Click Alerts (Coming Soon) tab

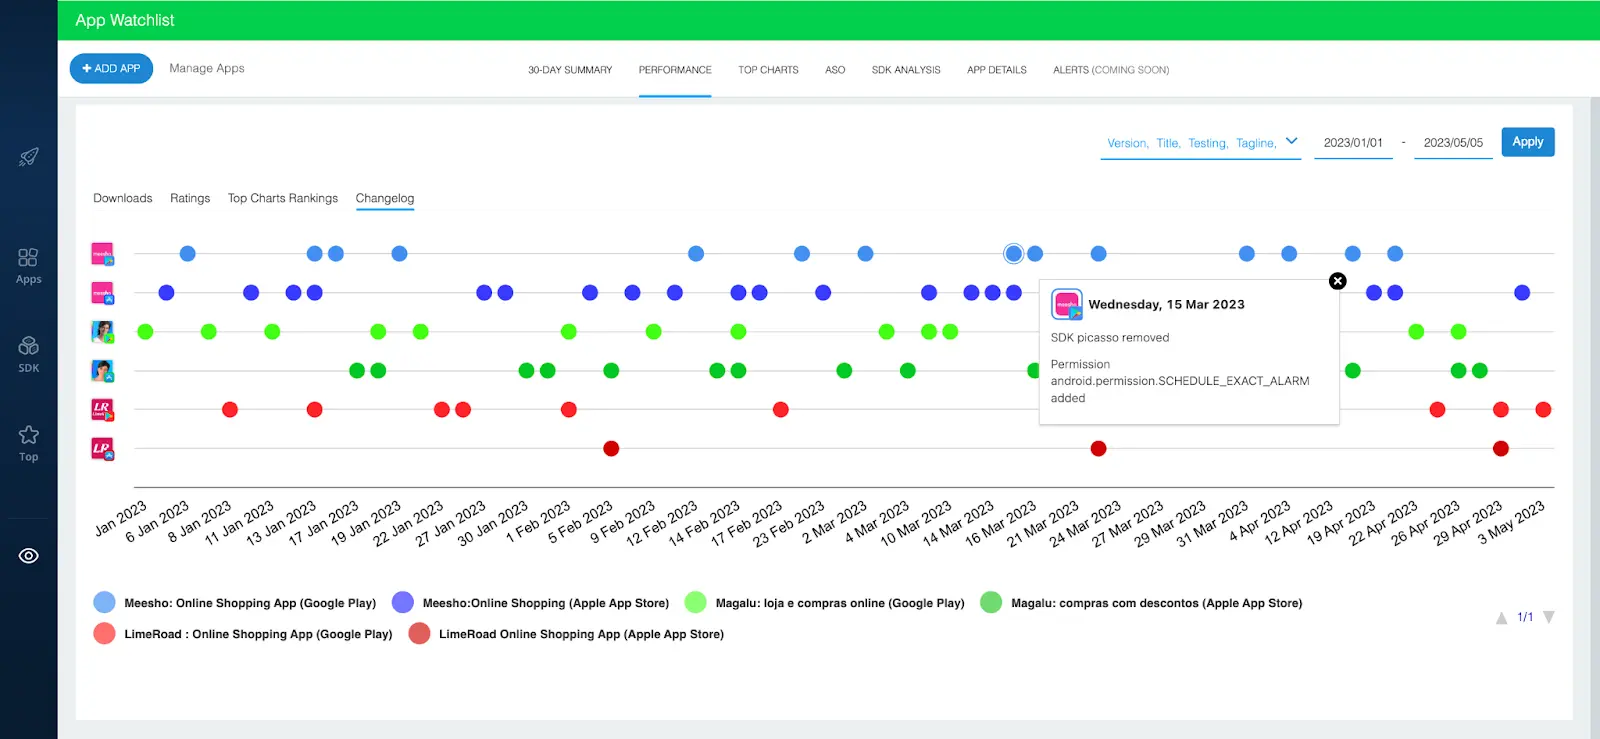(1111, 70)
